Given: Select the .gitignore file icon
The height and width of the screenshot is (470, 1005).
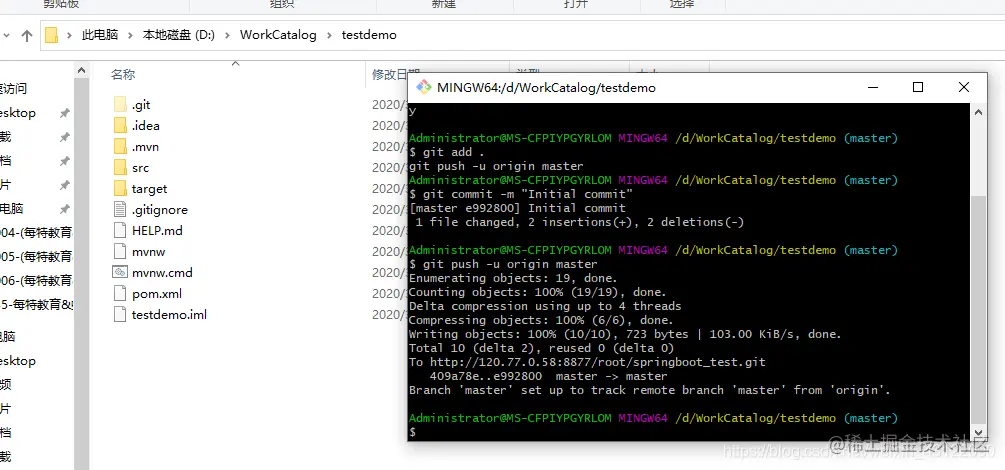Looking at the screenshot, I should [x=120, y=210].
